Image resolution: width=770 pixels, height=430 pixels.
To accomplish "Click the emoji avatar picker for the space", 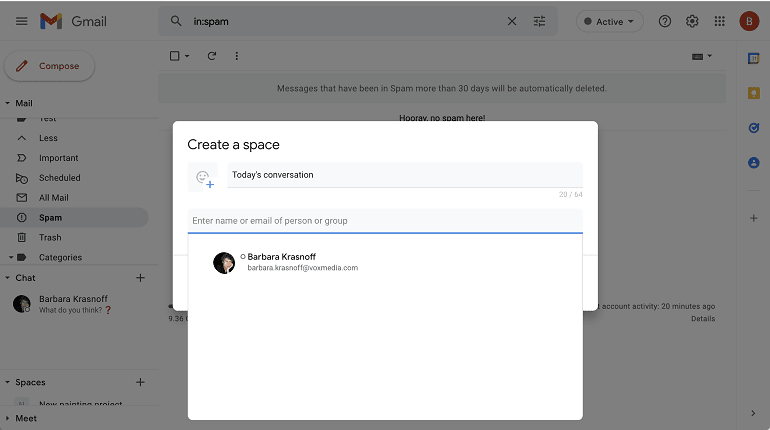I will pos(203,177).
